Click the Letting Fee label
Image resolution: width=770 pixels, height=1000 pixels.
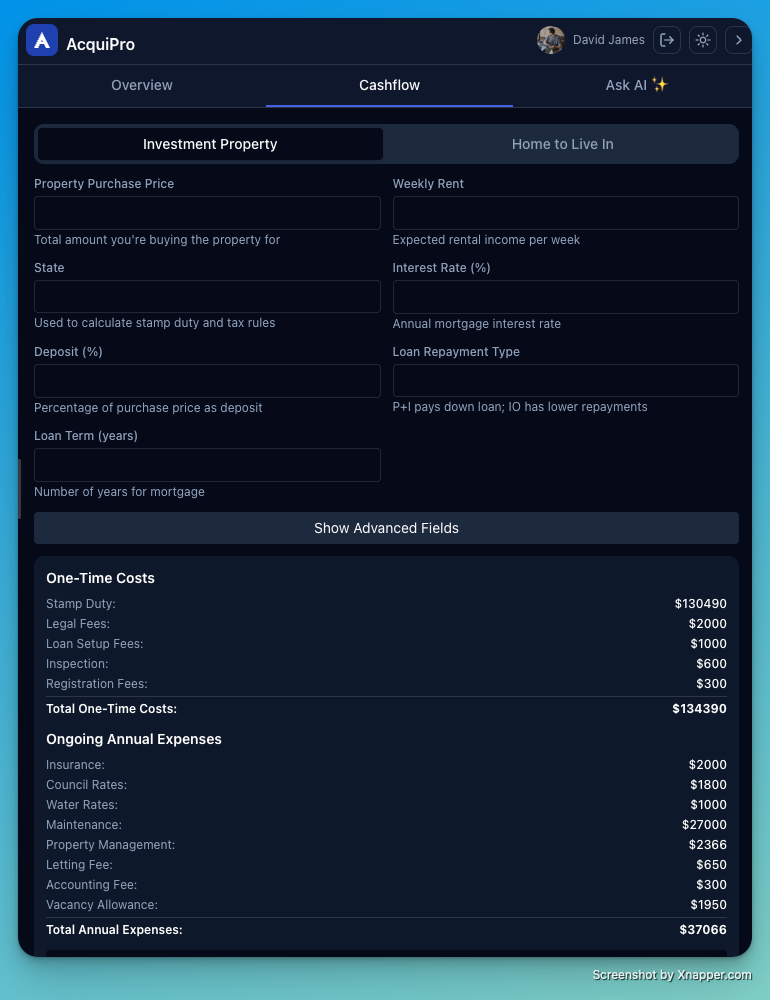click(79, 865)
